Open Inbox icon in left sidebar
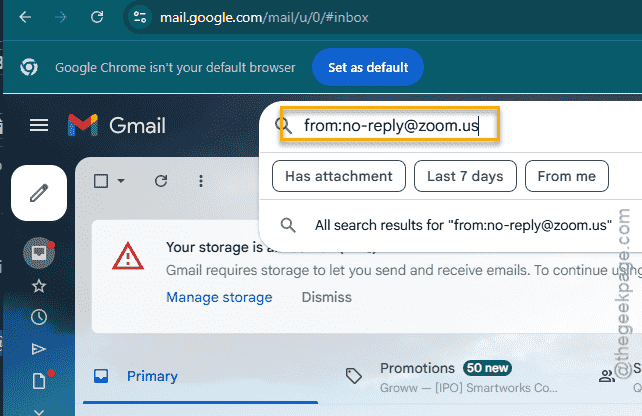Screen dimensions: 642x416 pos(39,253)
